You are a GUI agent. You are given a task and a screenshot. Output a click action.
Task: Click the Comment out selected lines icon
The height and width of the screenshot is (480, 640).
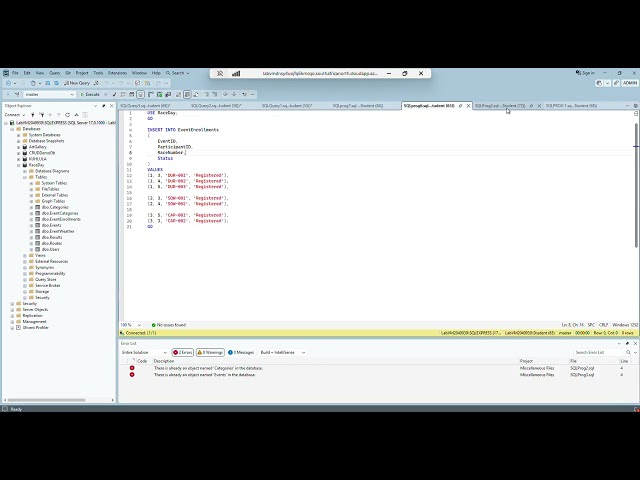(207, 94)
